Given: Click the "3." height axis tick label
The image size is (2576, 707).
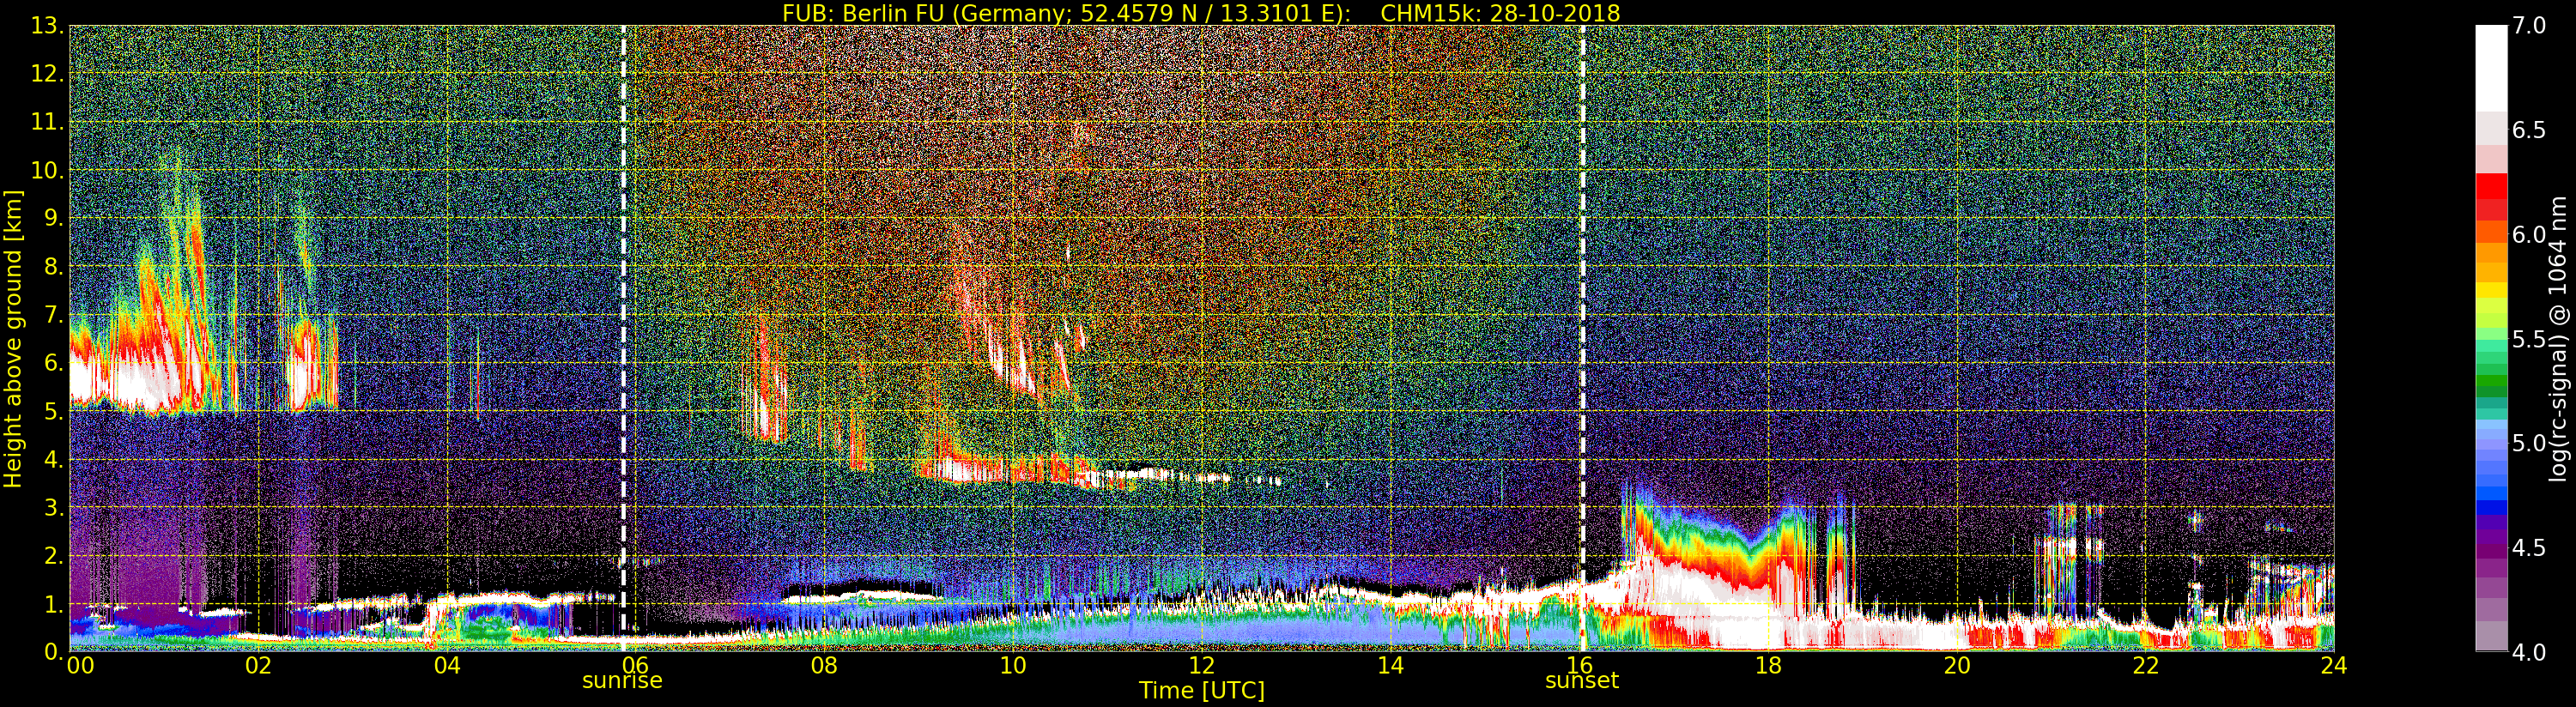Looking at the screenshot, I should tap(54, 507).
